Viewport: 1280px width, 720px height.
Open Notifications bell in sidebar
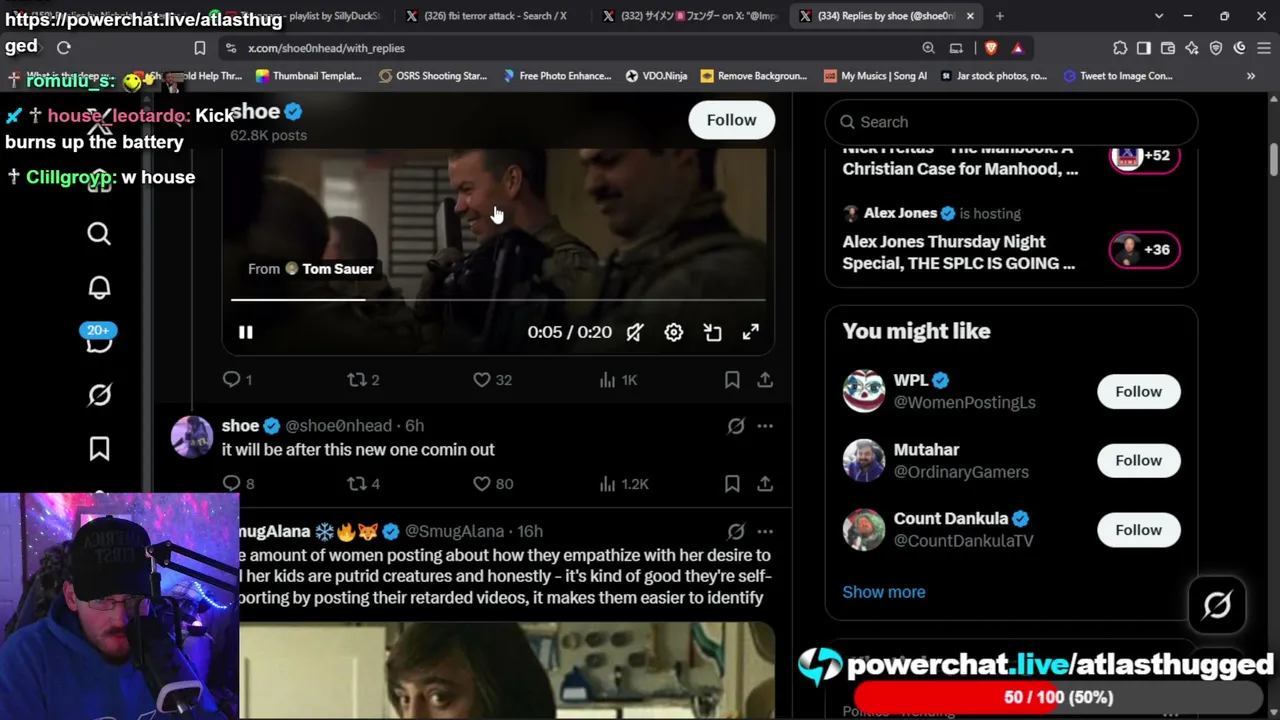99,288
